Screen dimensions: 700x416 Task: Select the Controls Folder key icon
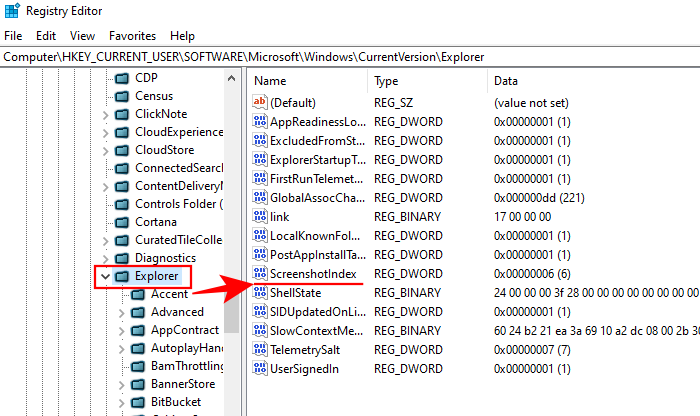[122, 204]
